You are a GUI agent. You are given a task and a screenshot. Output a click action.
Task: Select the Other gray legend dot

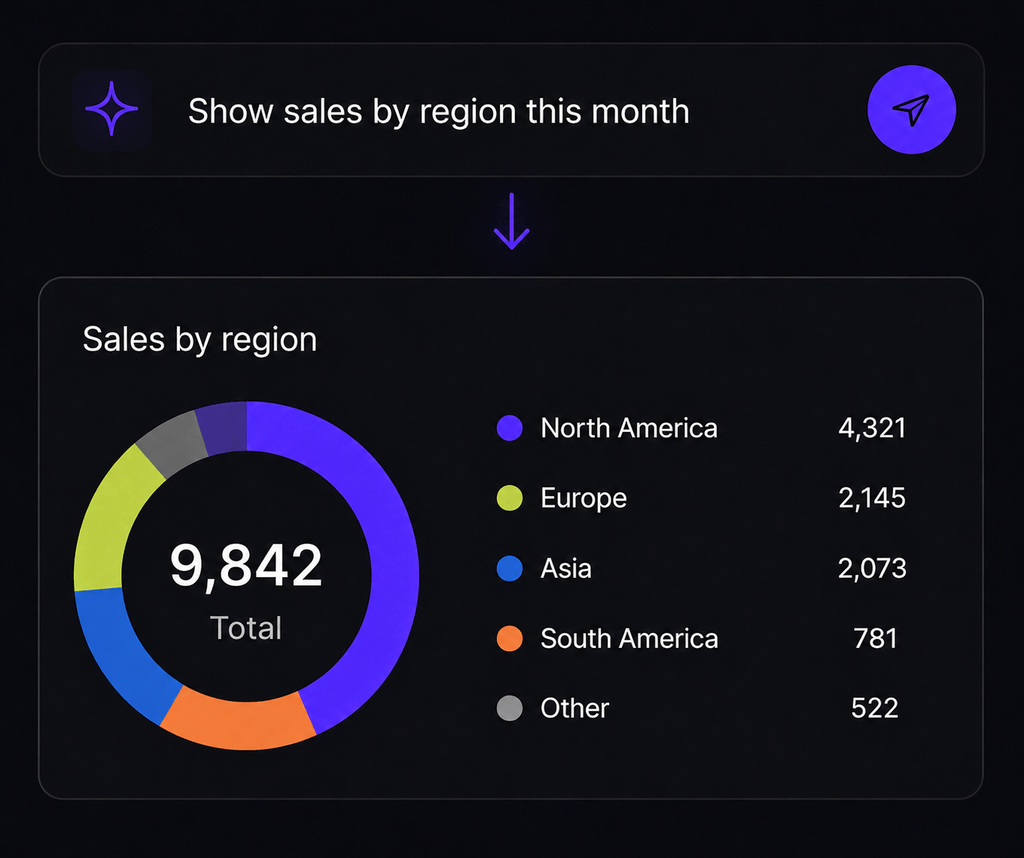coord(509,708)
